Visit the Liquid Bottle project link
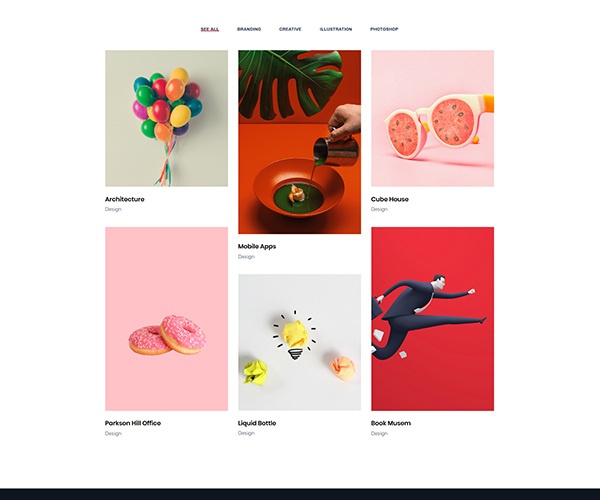The height and width of the screenshot is (500, 600). (257, 423)
